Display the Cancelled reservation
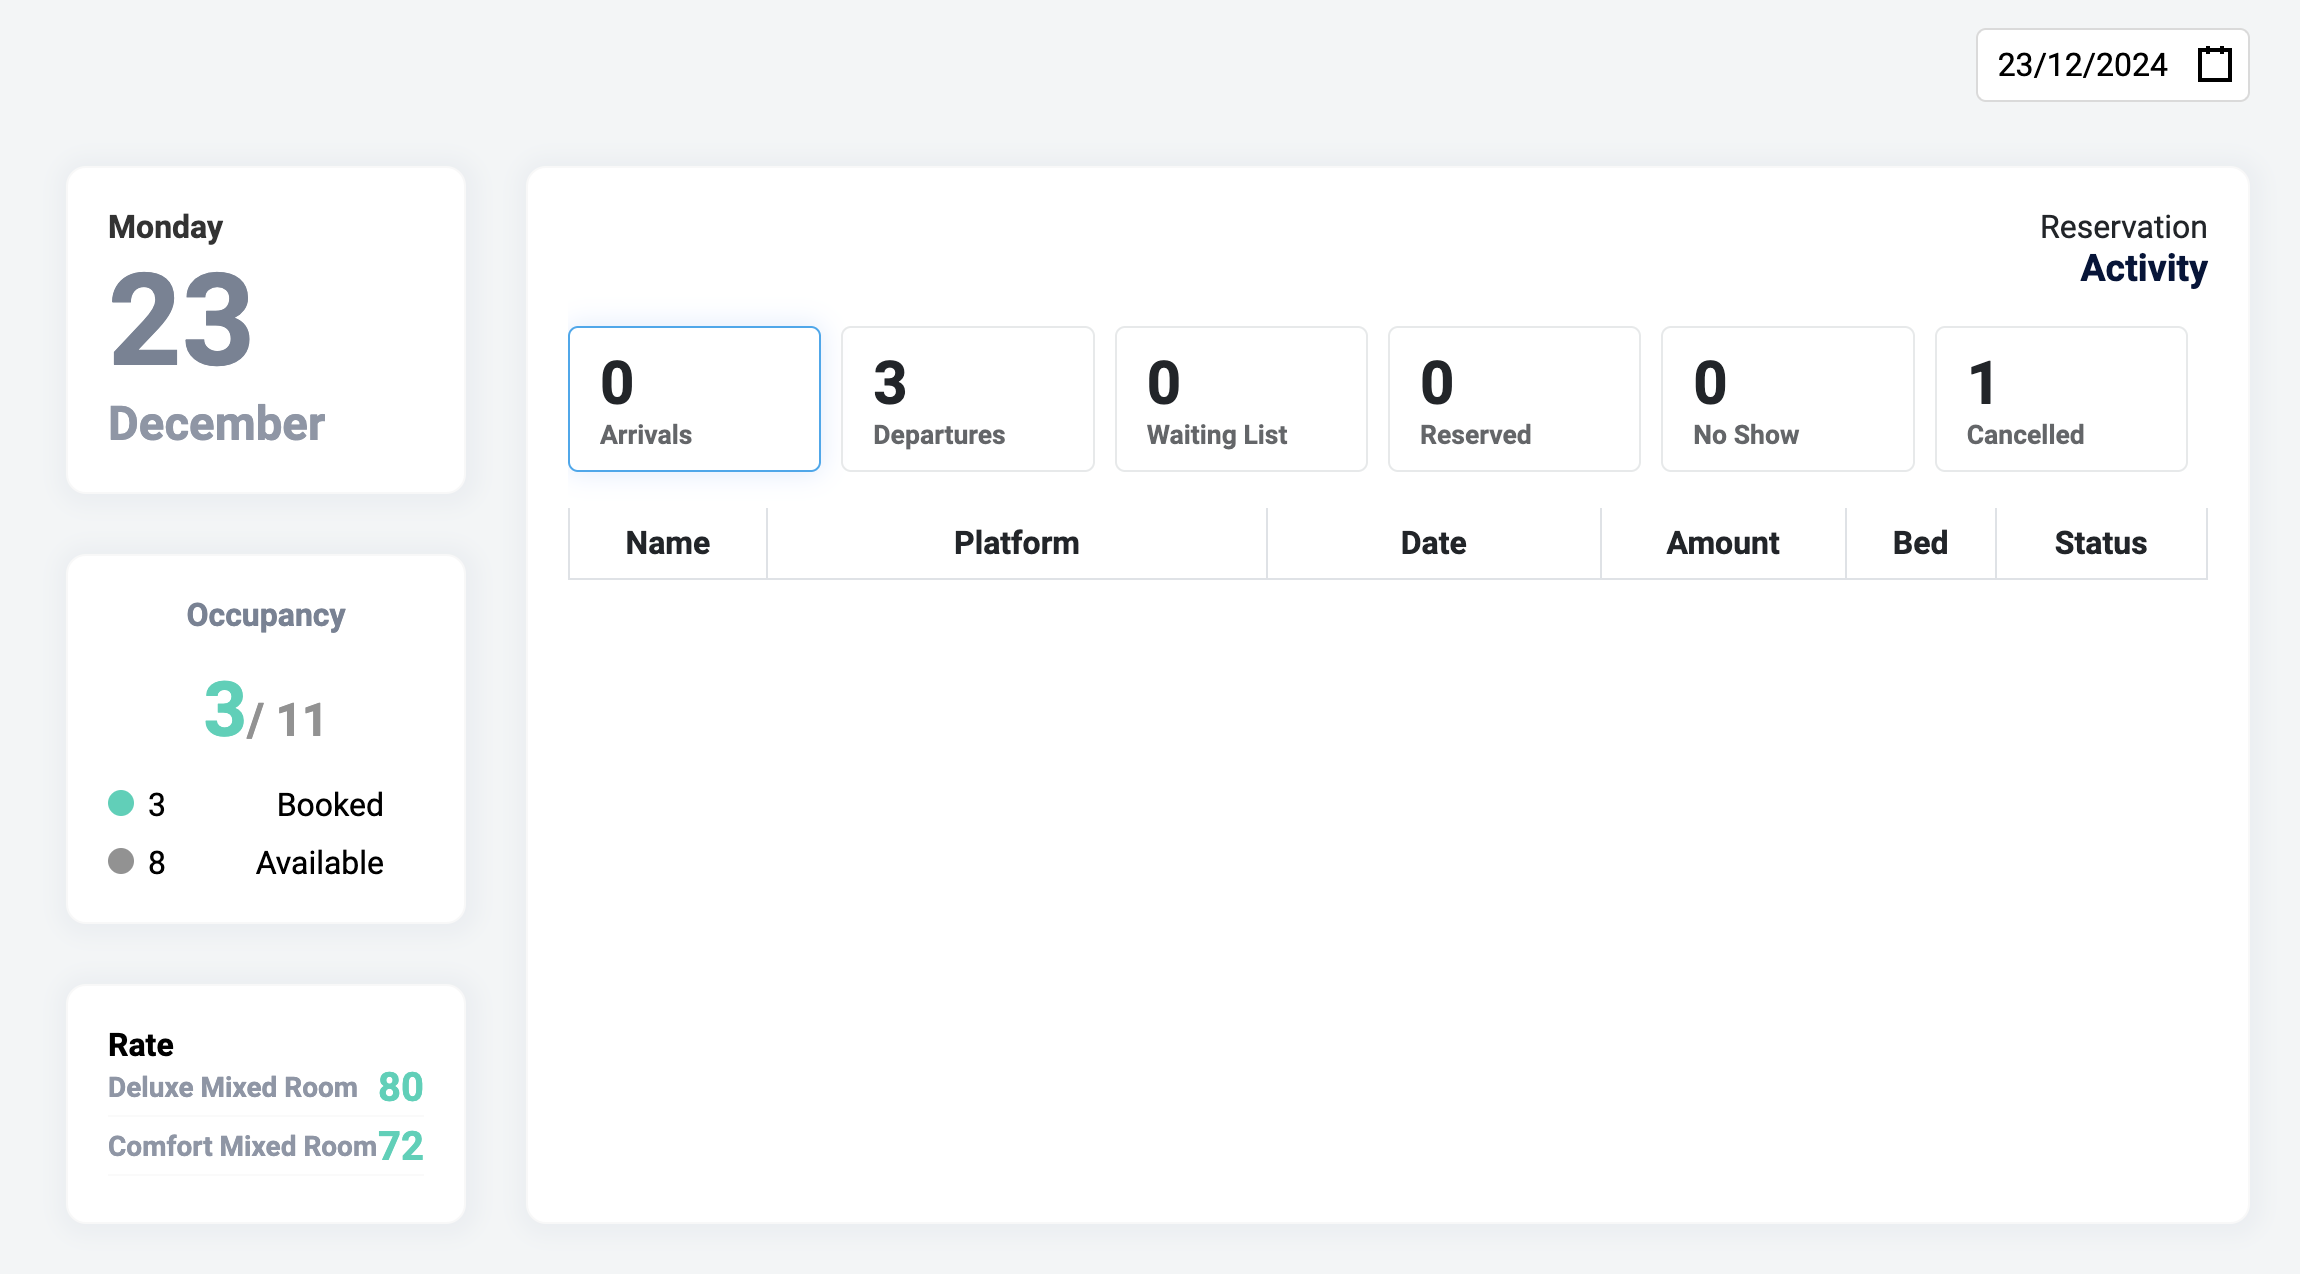 click(x=2060, y=398)
